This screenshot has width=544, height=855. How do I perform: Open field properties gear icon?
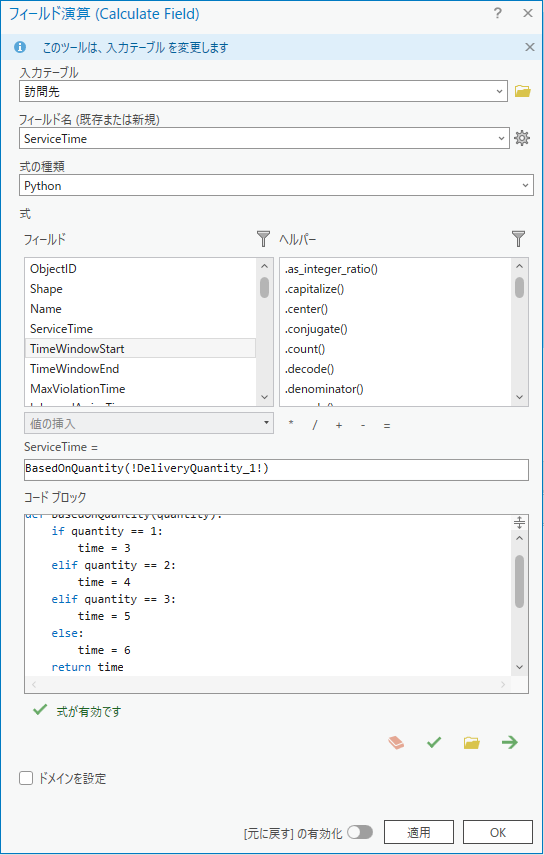[x=522, y=139]
